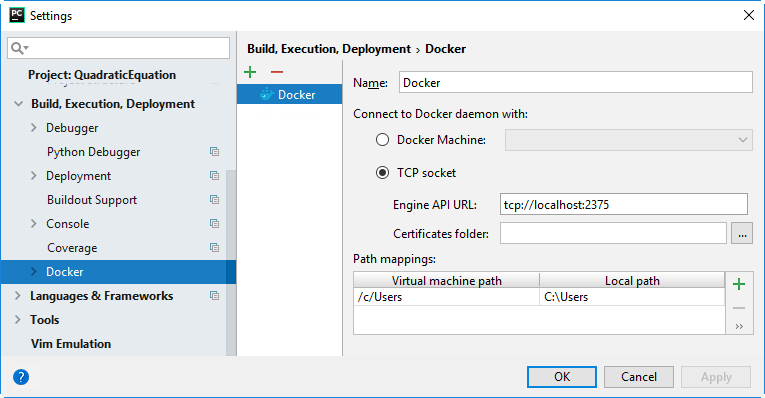765x398 pixels.
Task: Click the Build, Execution, Deployment breadcrumb
Action: coord(329,49)
